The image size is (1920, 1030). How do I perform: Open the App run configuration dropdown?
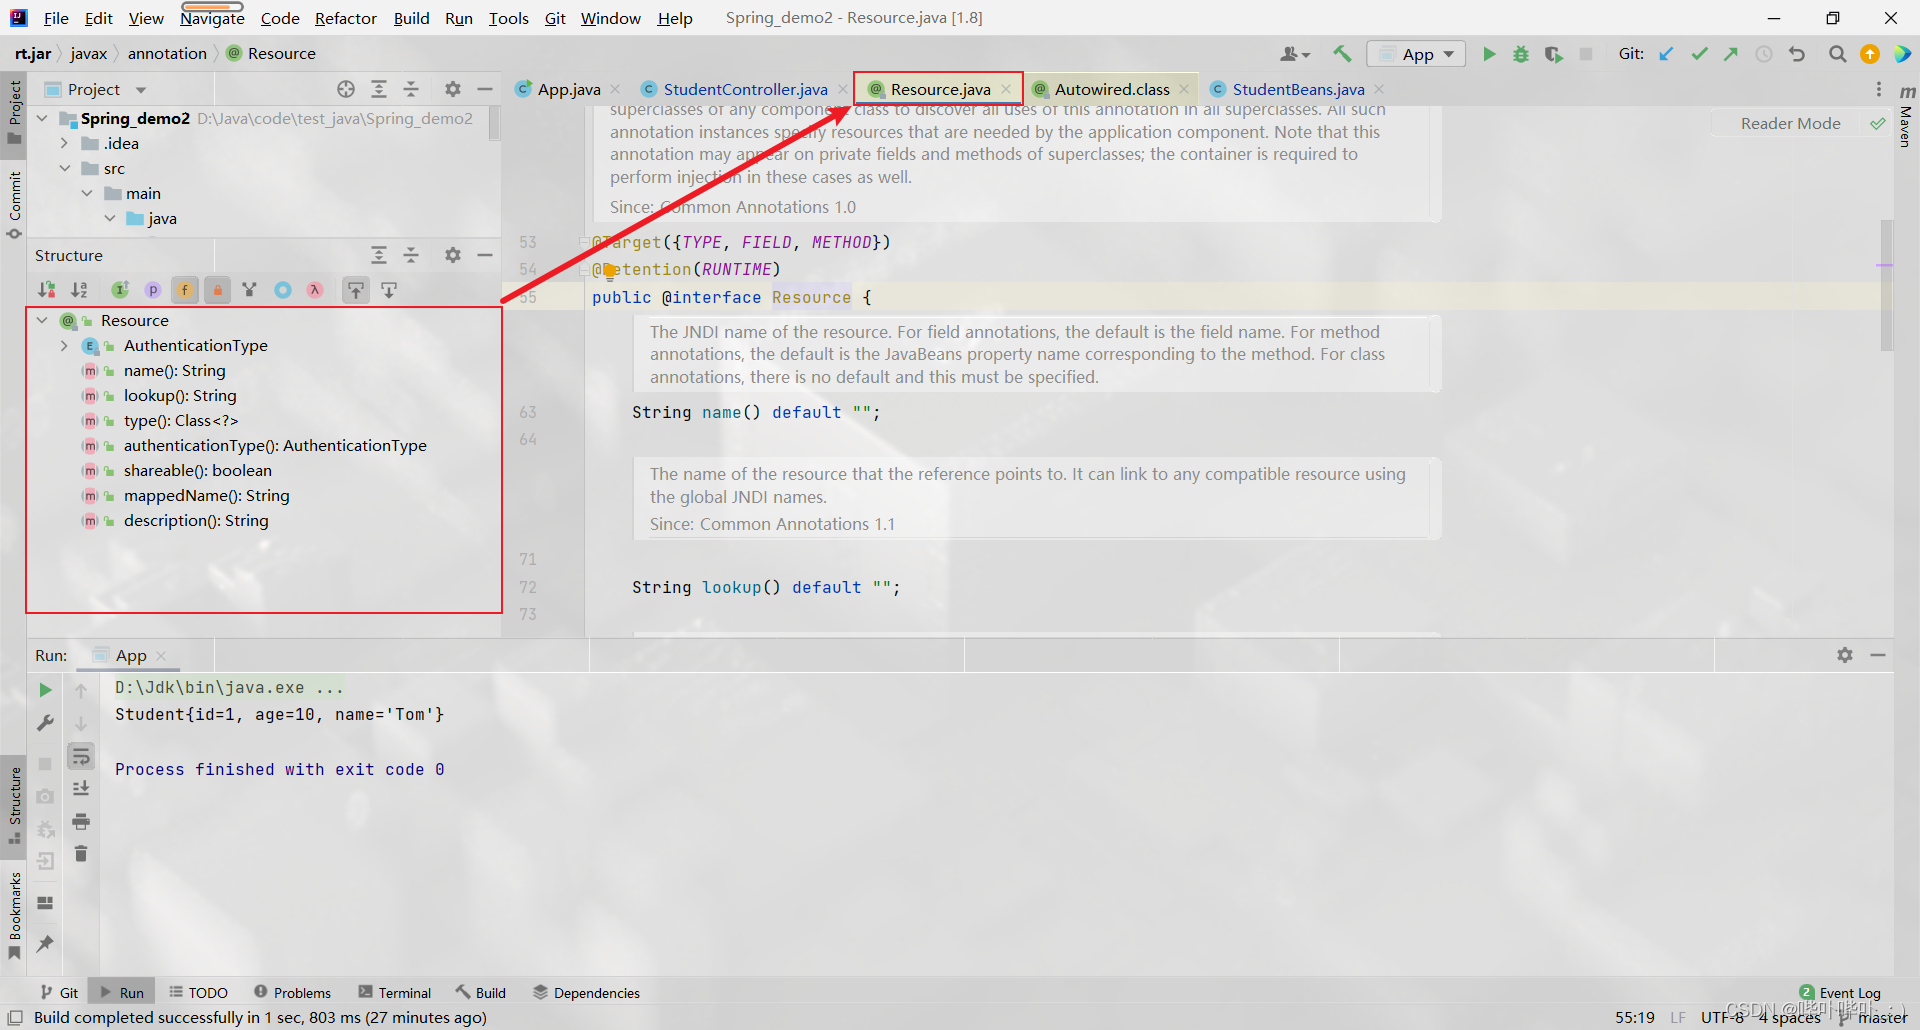(x=1416, y=54)
